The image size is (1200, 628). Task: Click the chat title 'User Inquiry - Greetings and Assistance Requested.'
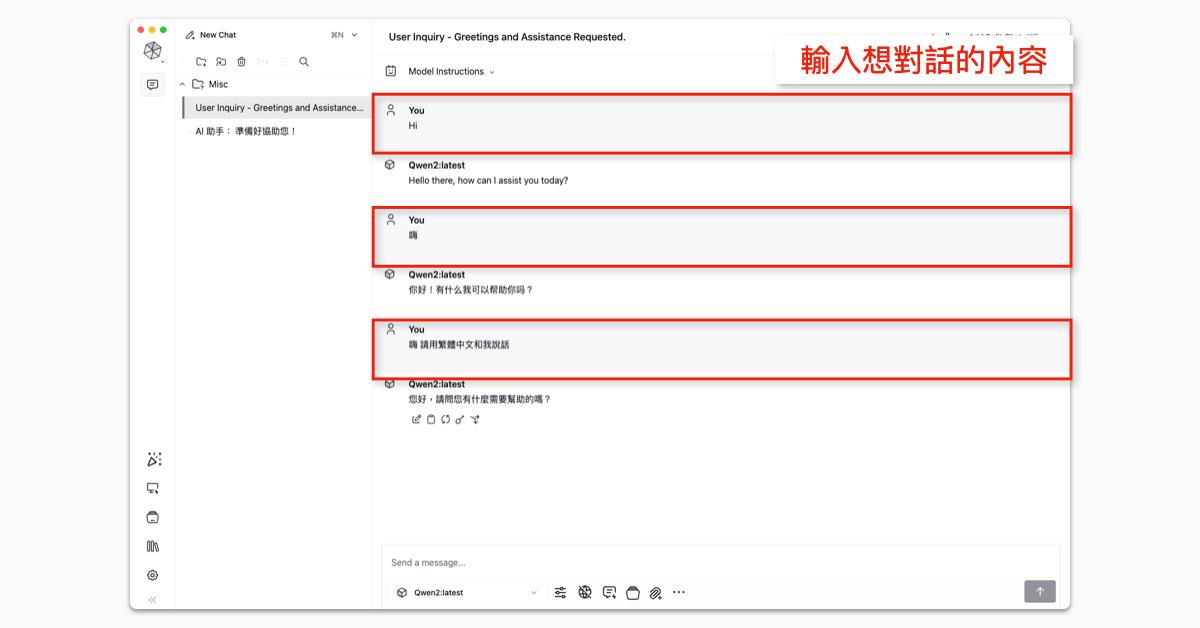[x=507, y=37]
